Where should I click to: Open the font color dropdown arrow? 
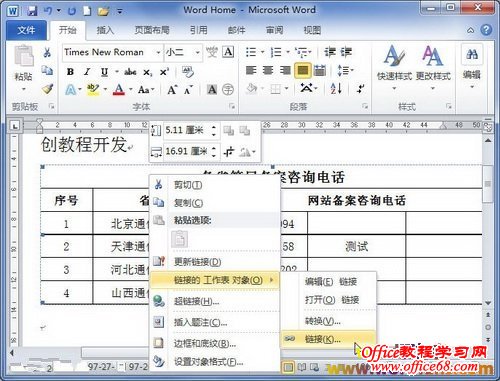(x=131, y=89)
